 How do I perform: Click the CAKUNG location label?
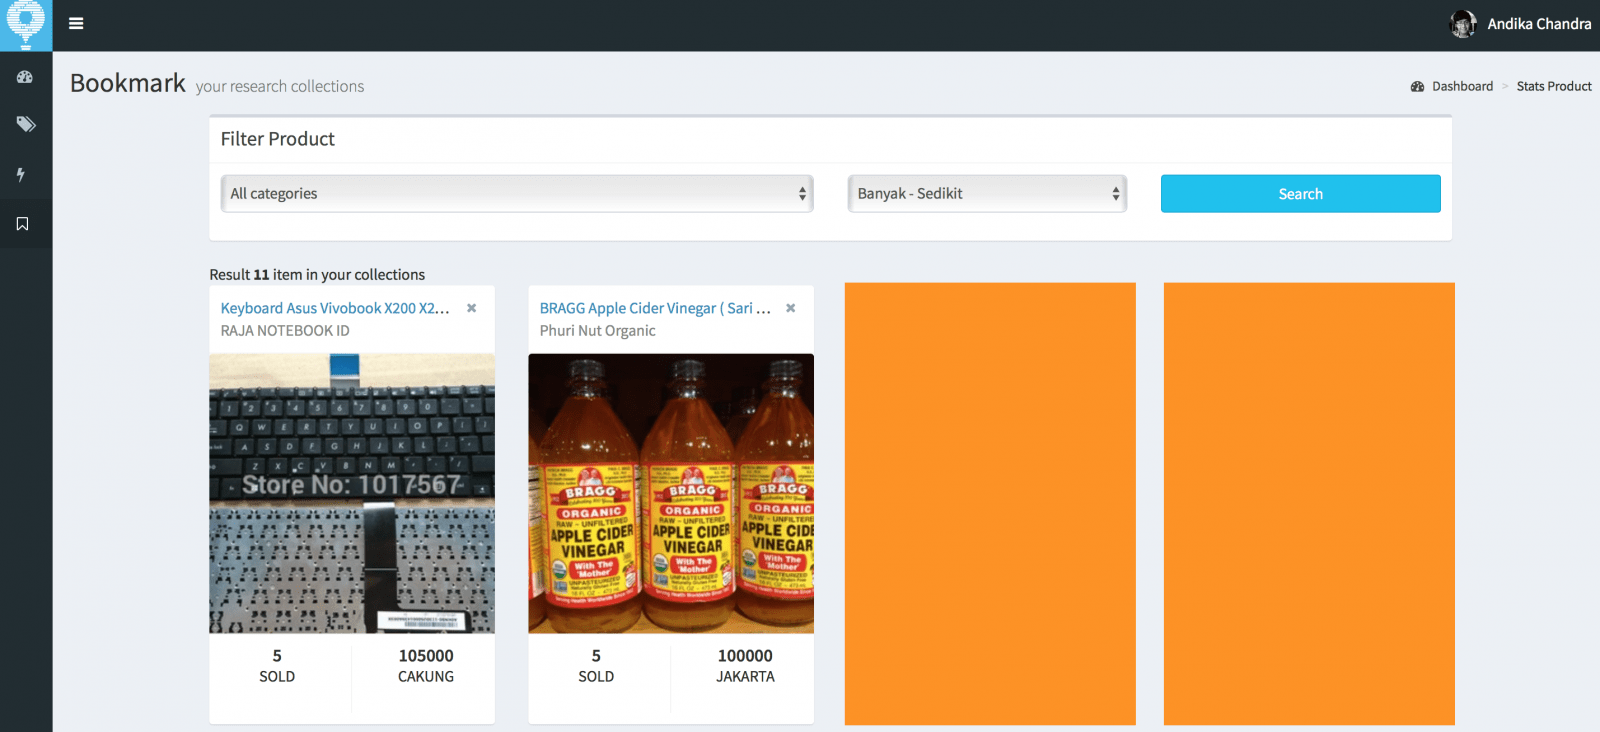pos(426,677)
